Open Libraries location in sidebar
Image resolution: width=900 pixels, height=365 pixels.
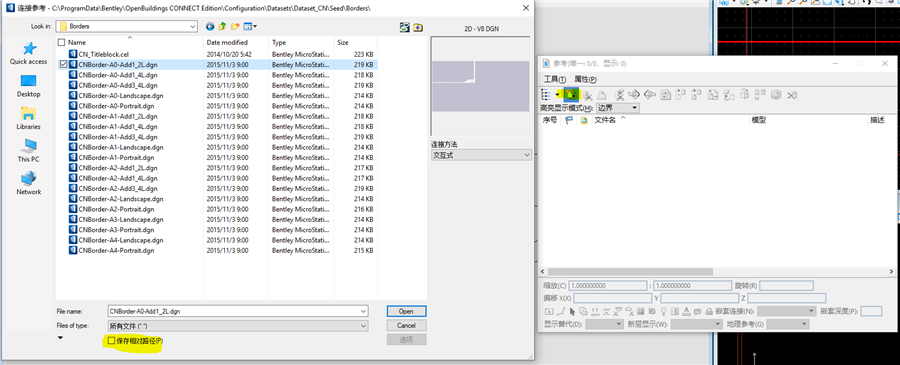[x=29, y=119]
